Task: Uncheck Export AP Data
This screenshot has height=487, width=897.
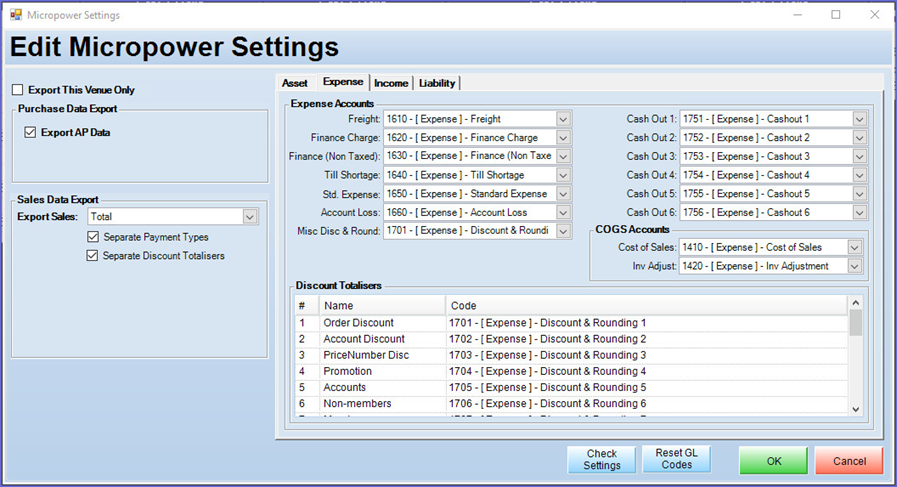Action: tap(30, 132)
